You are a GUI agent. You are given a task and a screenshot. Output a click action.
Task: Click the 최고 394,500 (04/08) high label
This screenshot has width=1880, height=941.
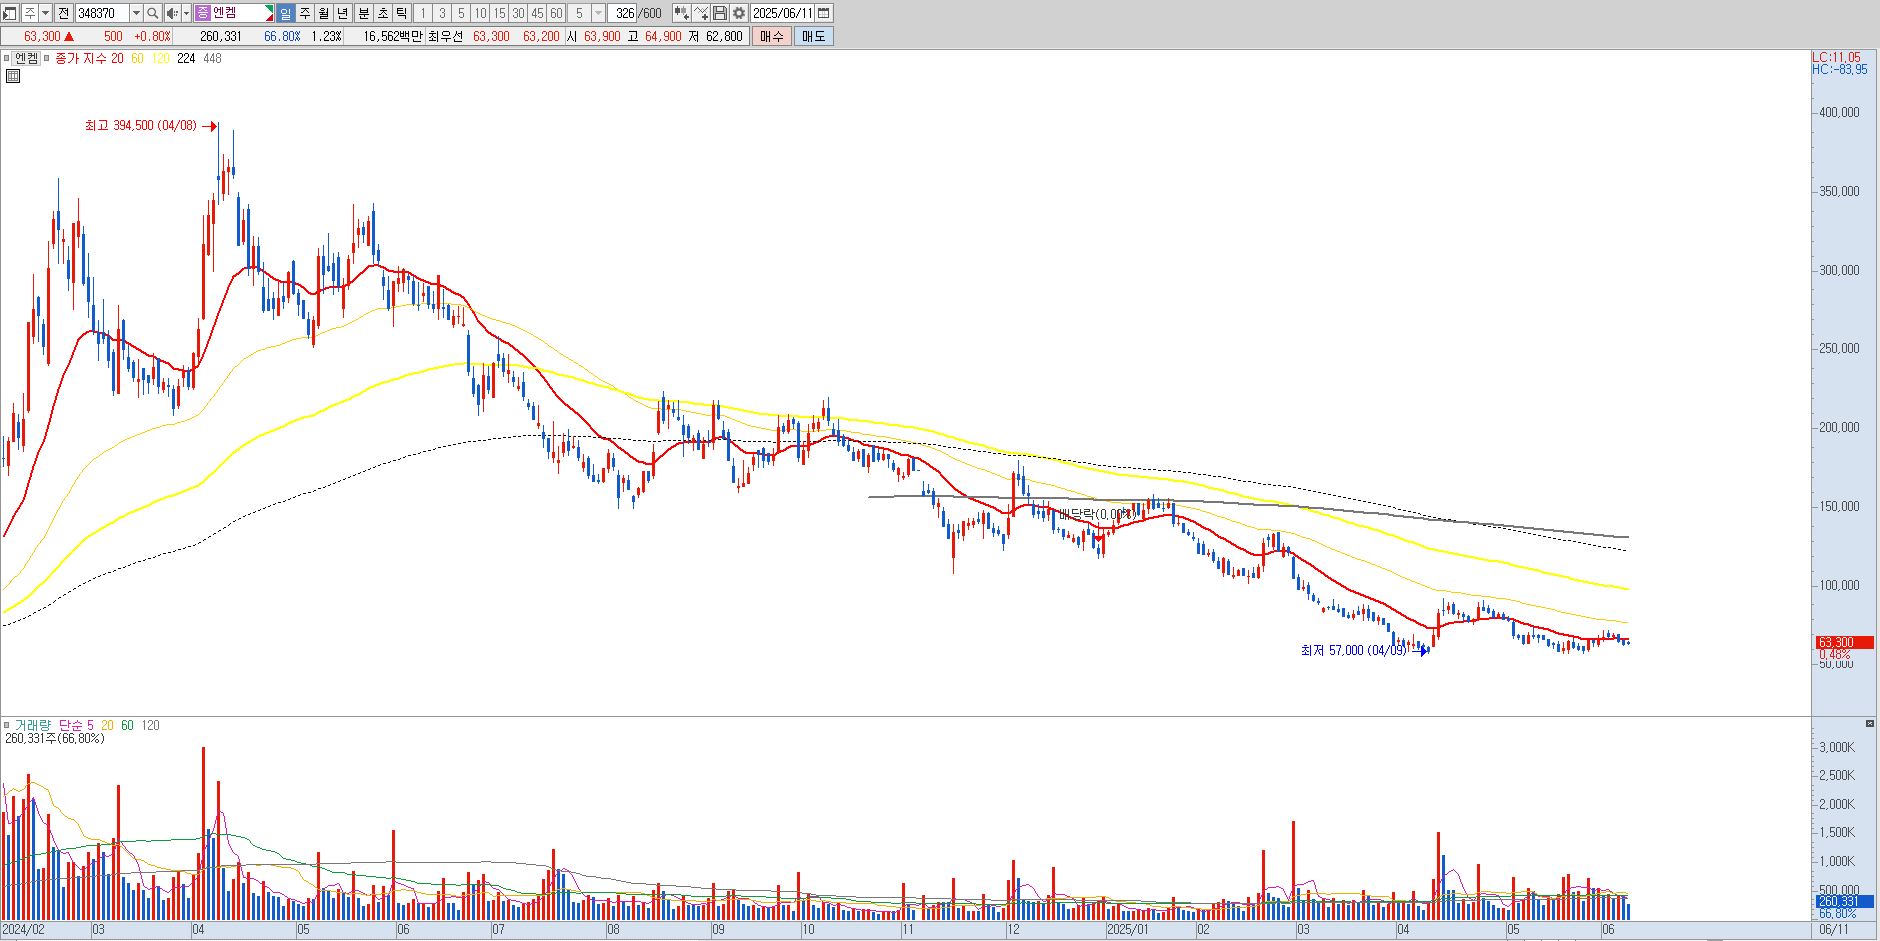tap(141, 126)
